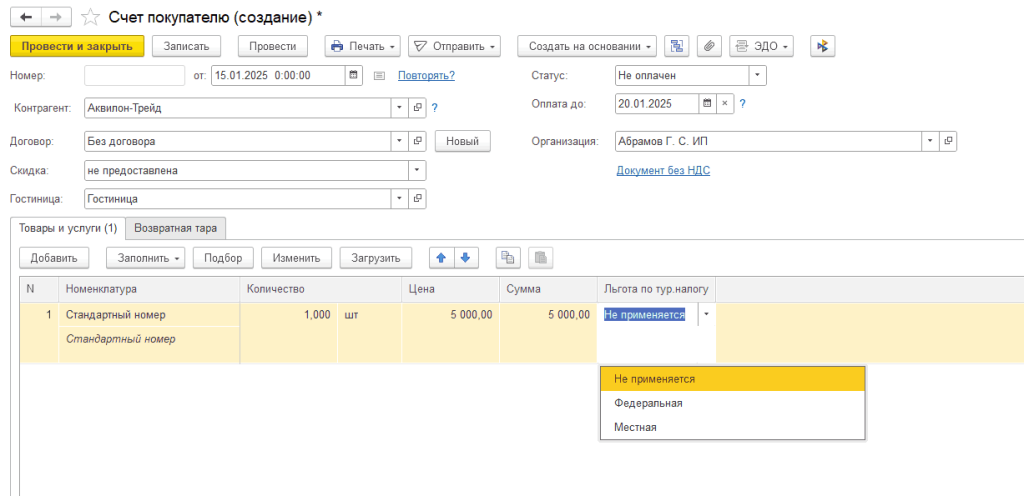Clear the Оплата до date with X button

726,103
